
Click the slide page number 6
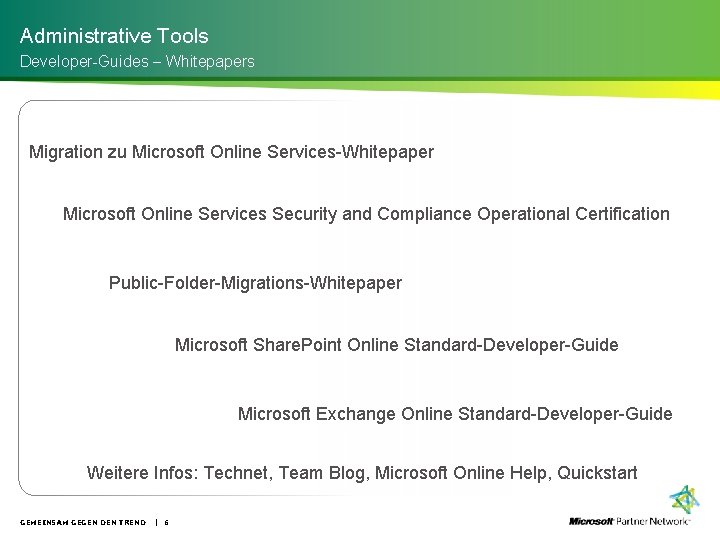(167, 523)
